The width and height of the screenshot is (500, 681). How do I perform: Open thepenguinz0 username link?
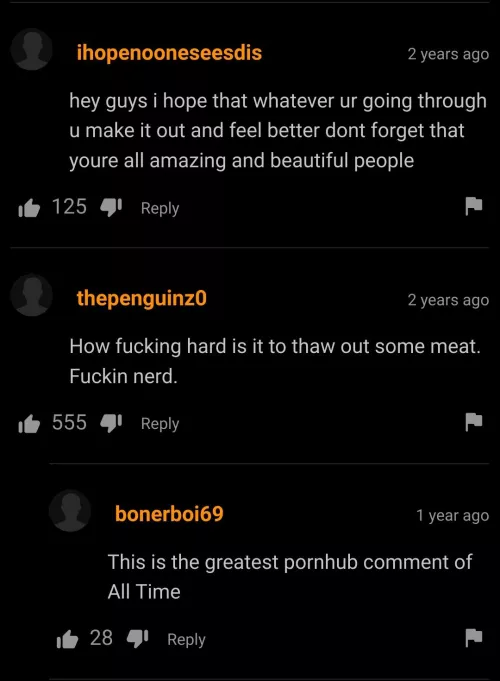pos(142,299)
